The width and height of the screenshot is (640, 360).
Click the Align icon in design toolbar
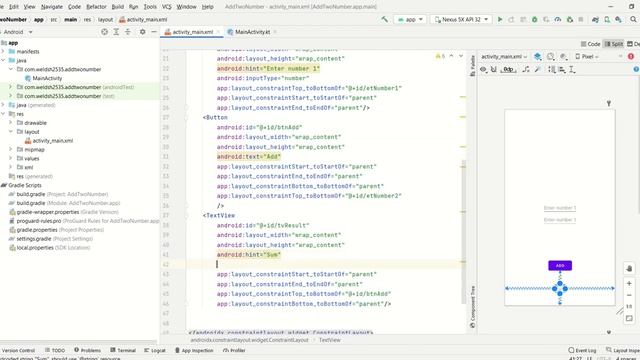pos(562,69)
